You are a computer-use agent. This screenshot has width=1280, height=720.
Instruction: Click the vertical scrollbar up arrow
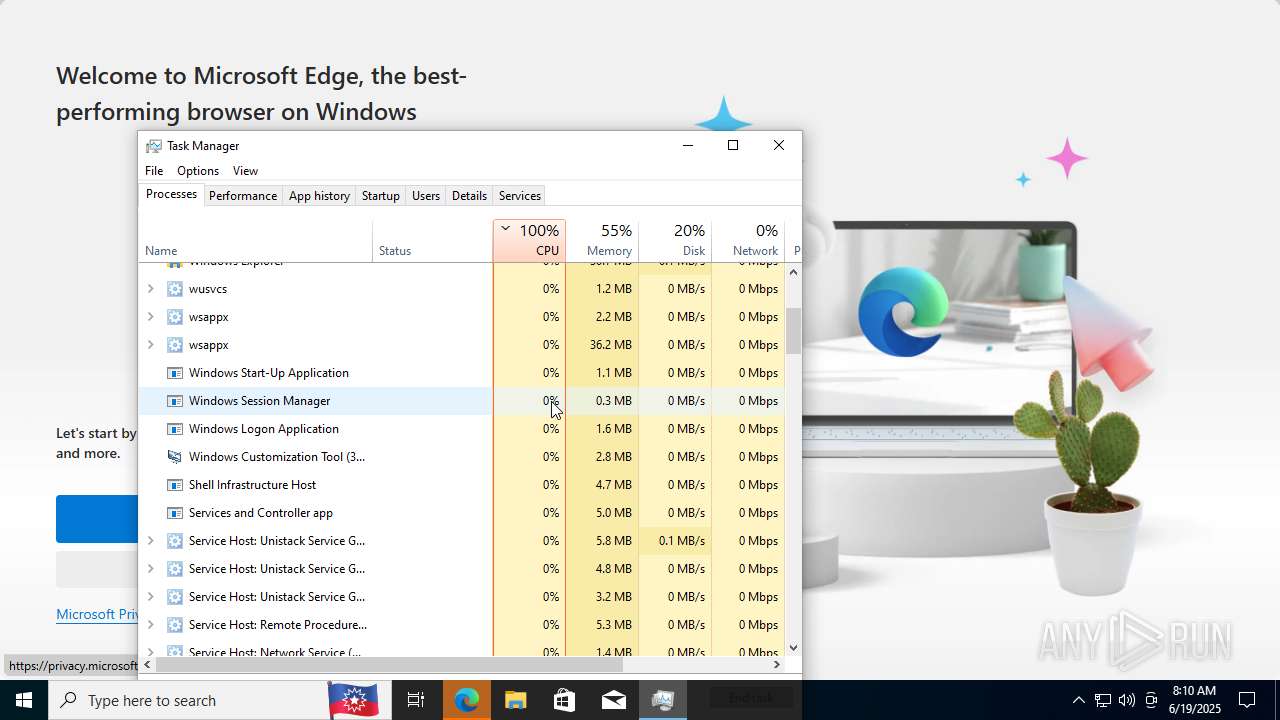(x=794, y=272)
